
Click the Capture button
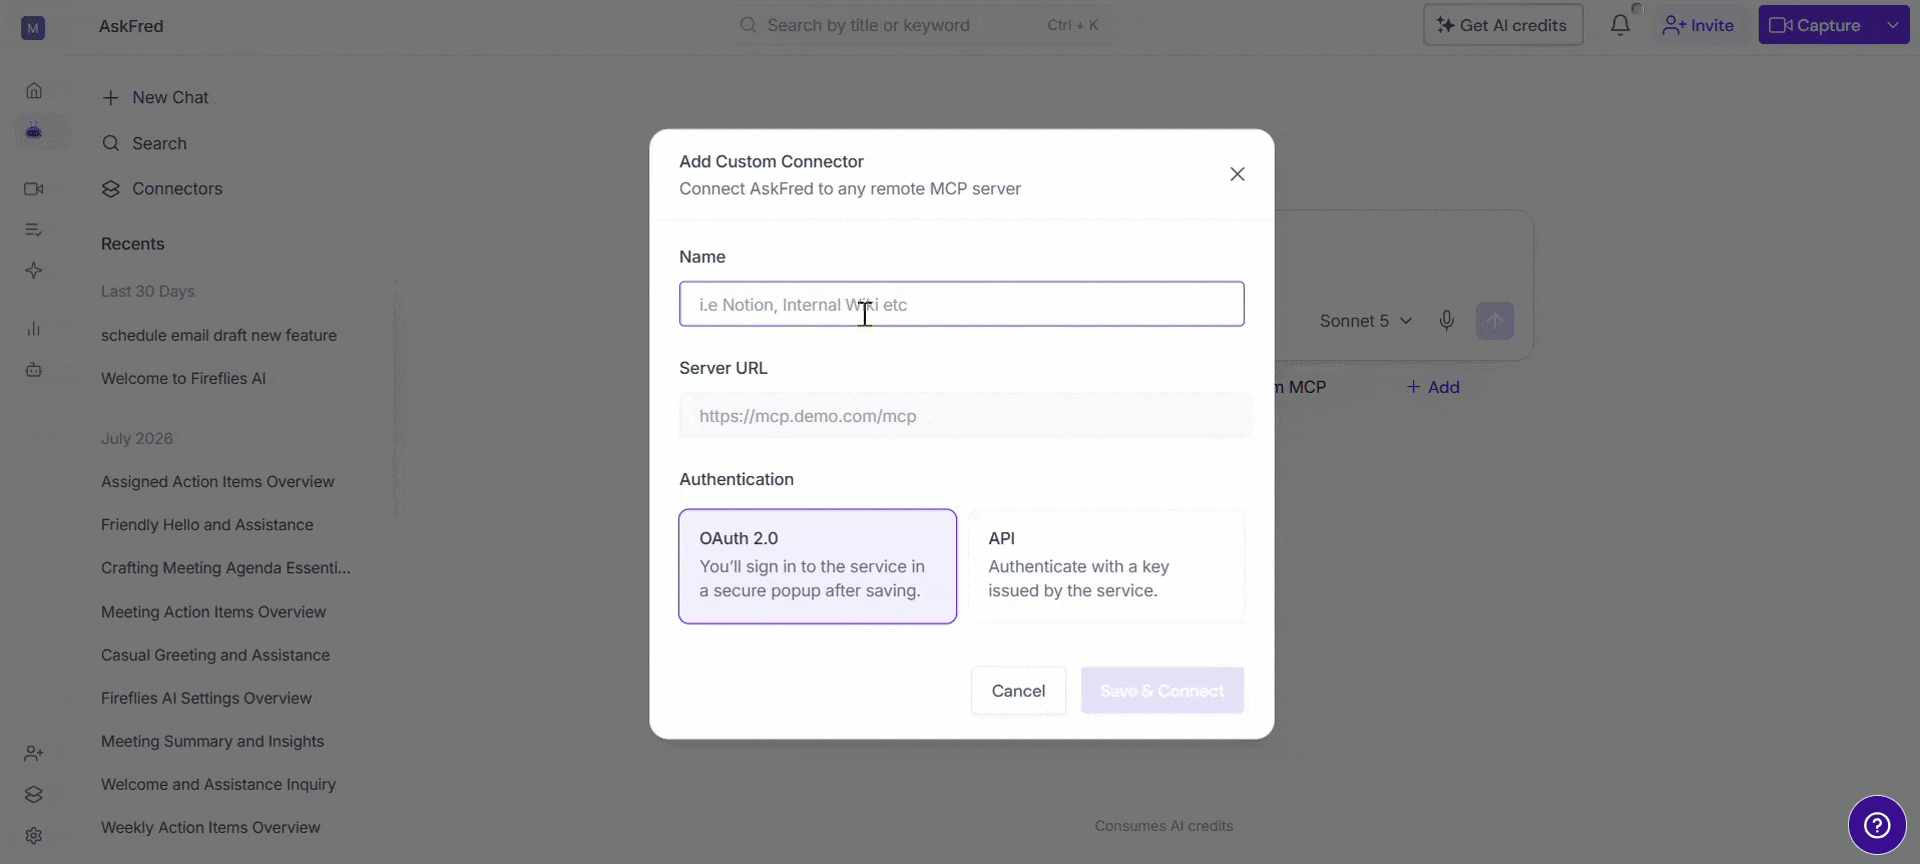[1817, 25]
